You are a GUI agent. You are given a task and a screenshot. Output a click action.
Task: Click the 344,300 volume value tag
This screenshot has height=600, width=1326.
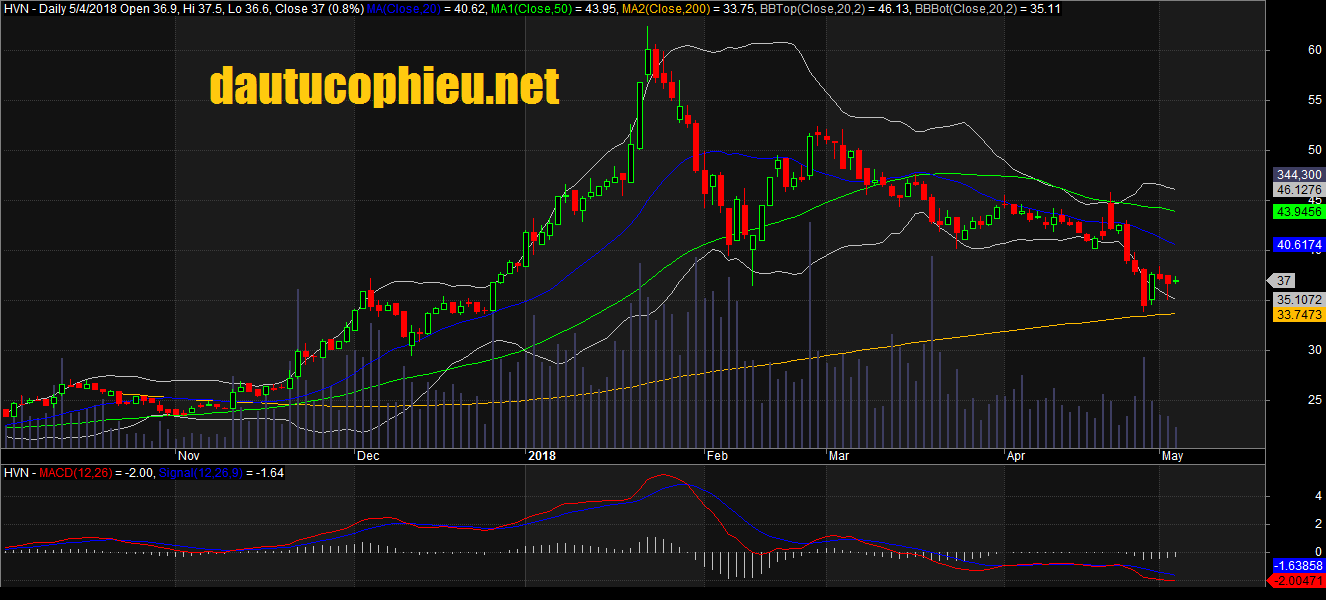(x=1297, y=174)
